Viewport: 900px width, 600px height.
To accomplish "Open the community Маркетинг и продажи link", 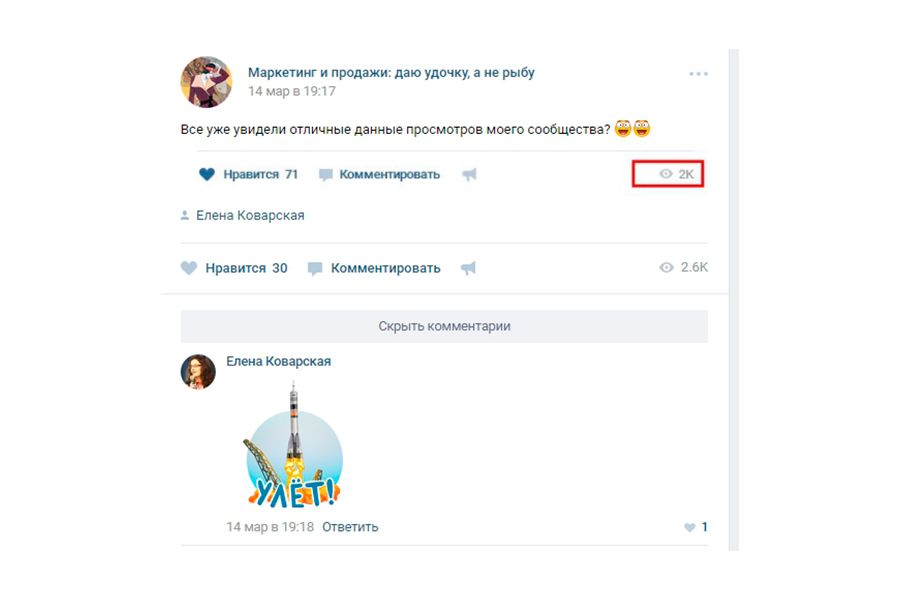I will coord(391,72).
